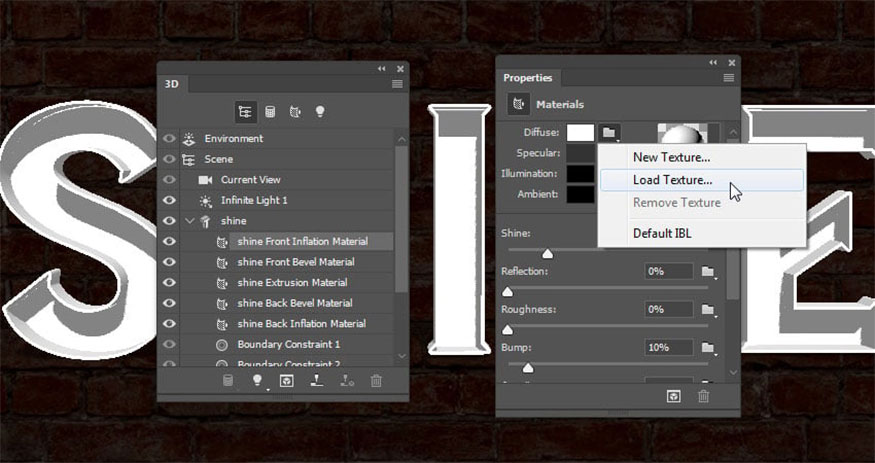Choose New Texture from the menu
Image resolution: width=875 pixels, height=463 pixels.
(x=671, y=157)
